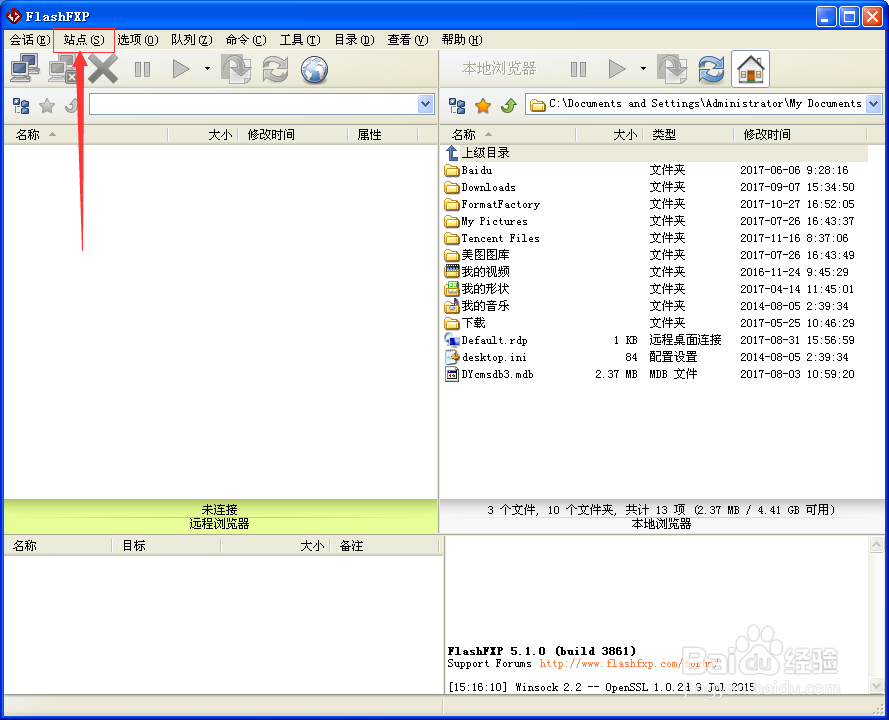This screenshot has height=720, width=889.
Task: Select the 上级目录 parent row
Action: 655,153
